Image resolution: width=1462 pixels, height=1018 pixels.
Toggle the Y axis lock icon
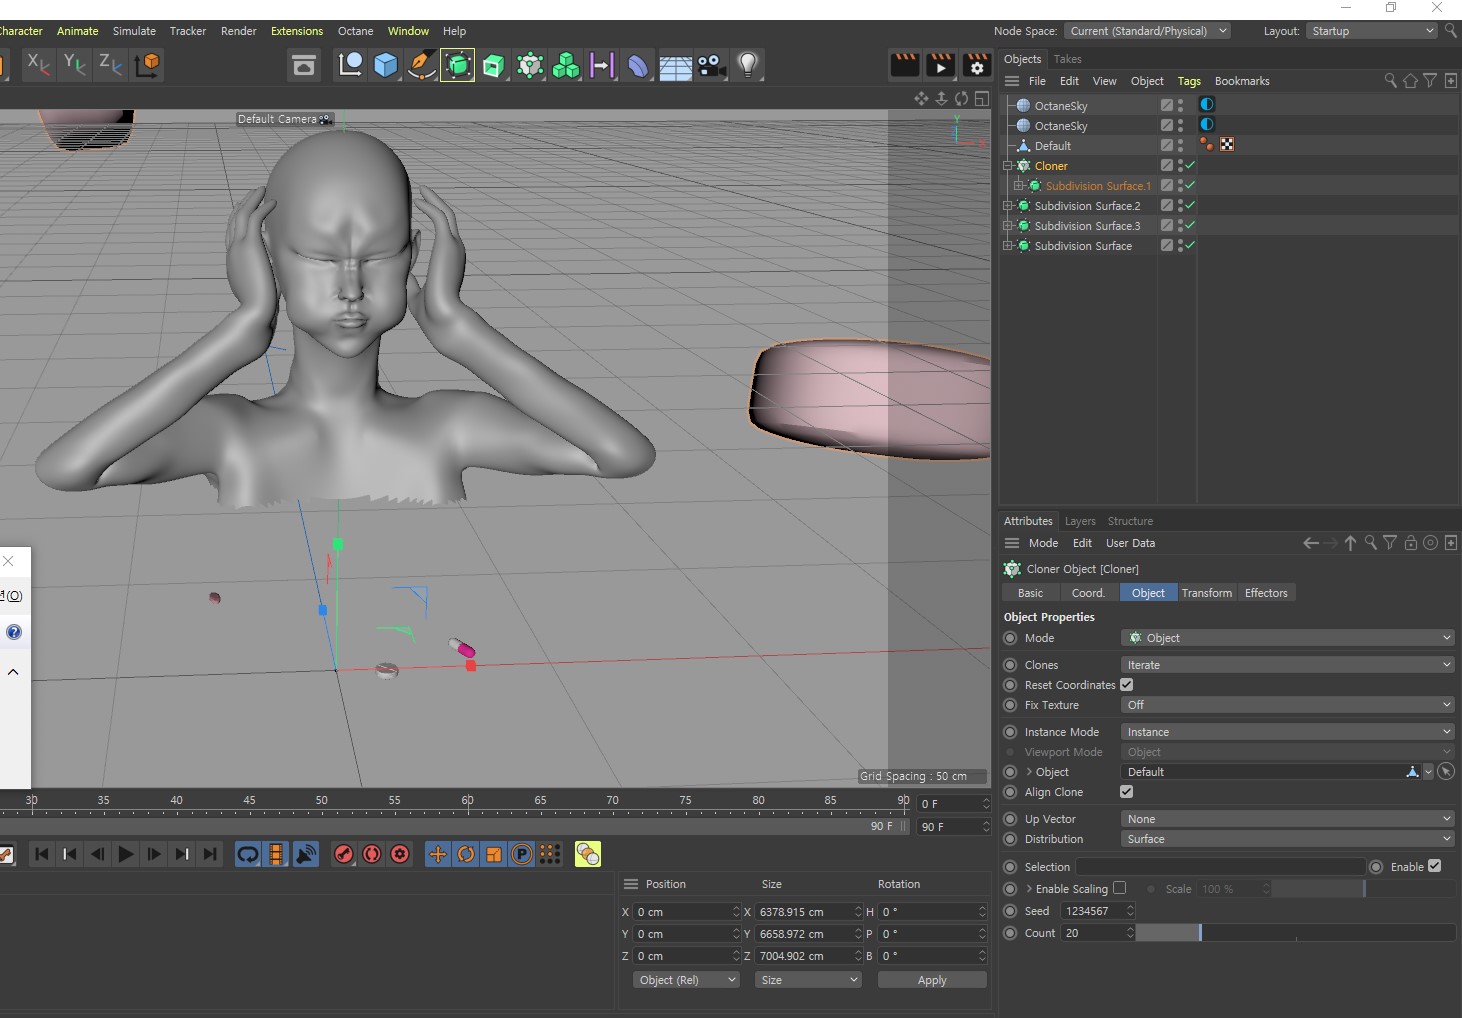pos(75,65)
